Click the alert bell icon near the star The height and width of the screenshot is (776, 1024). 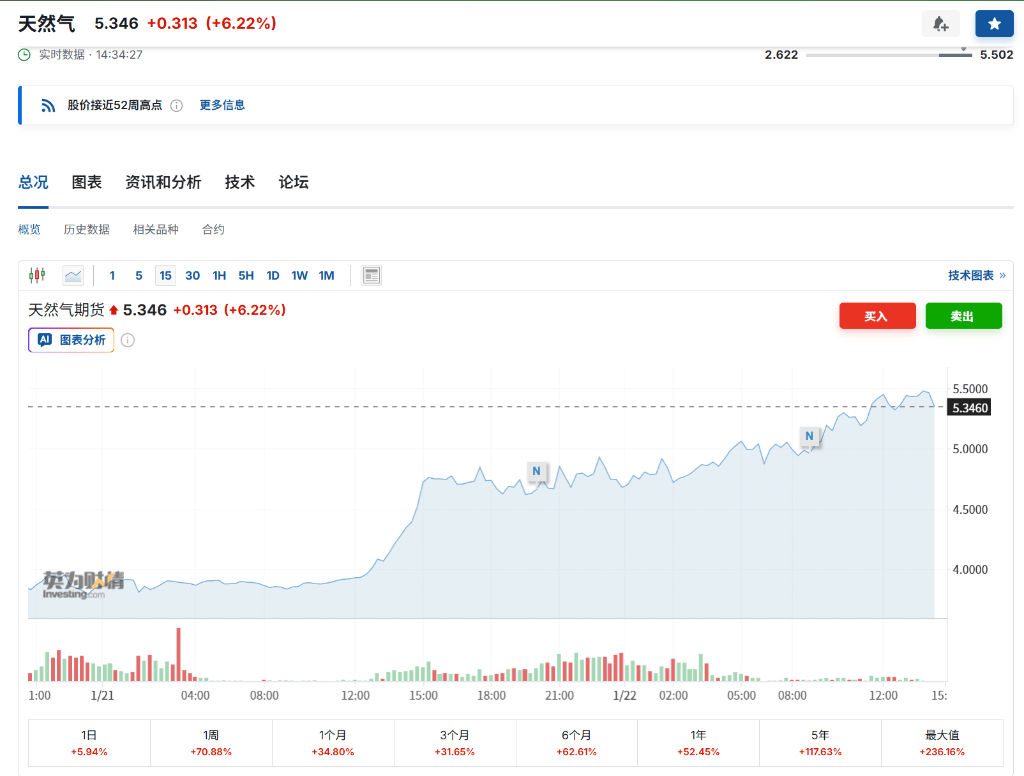[940, 23]
